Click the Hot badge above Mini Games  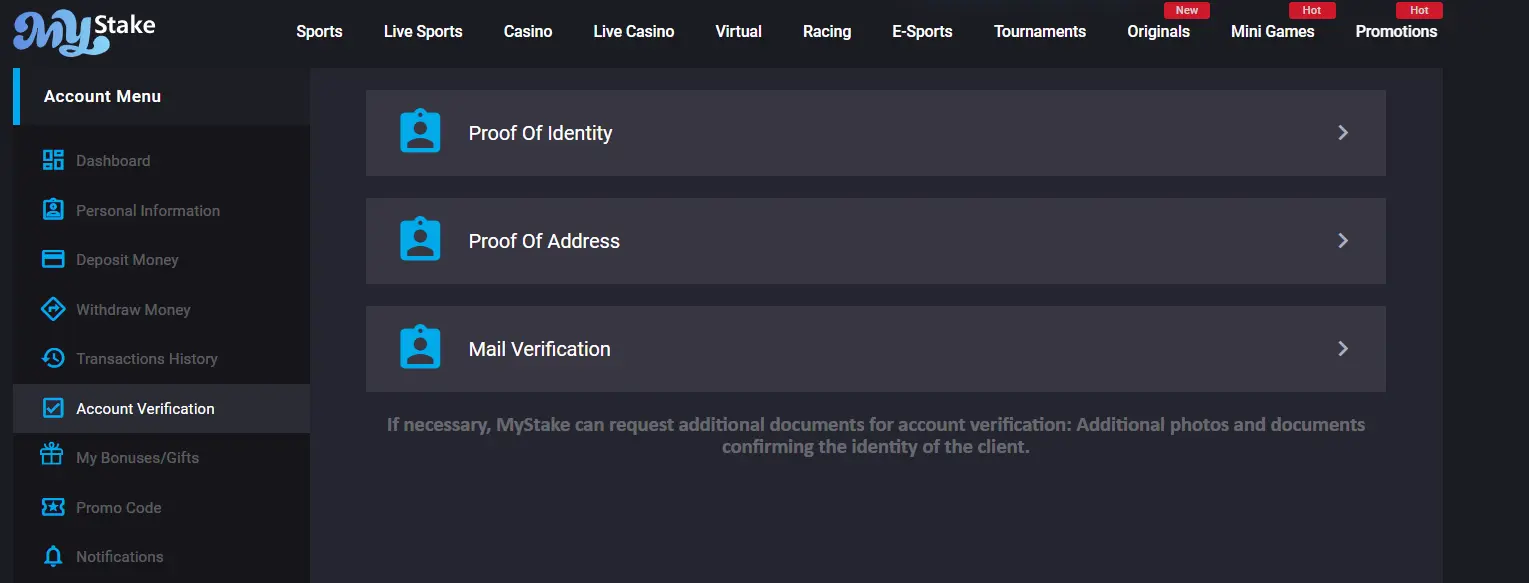click(x=1312, y=10)
